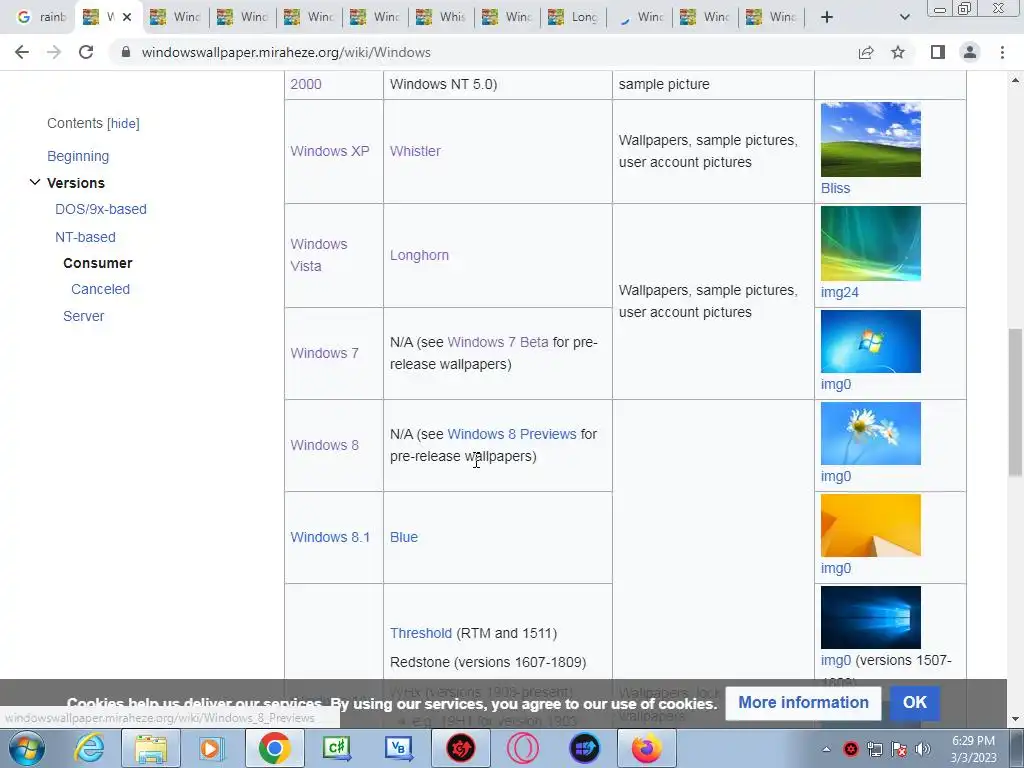Open the volume speaker tray icon

pos(922,749)
